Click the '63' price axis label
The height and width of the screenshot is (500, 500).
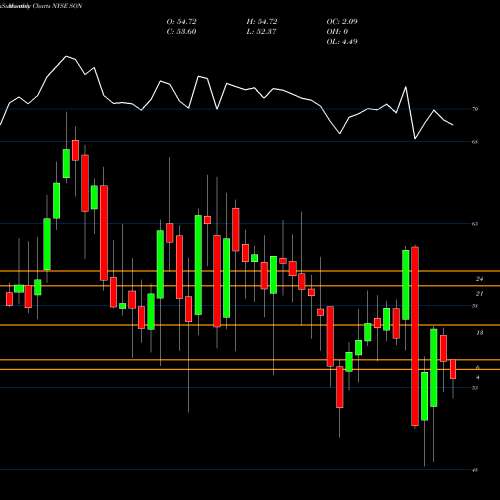(475, 224)
